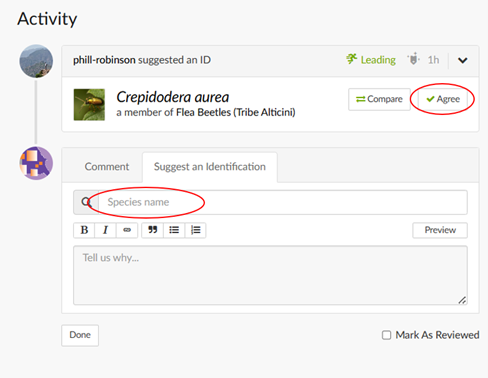This screenshot has height=378, width=488.
Task: Click the Leading runner icon
Action: click(x=351, y=59)
